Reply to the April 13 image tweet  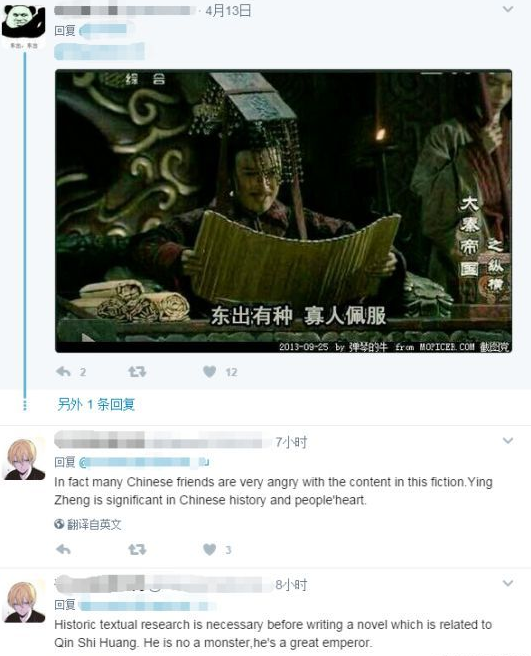(64, 371)
